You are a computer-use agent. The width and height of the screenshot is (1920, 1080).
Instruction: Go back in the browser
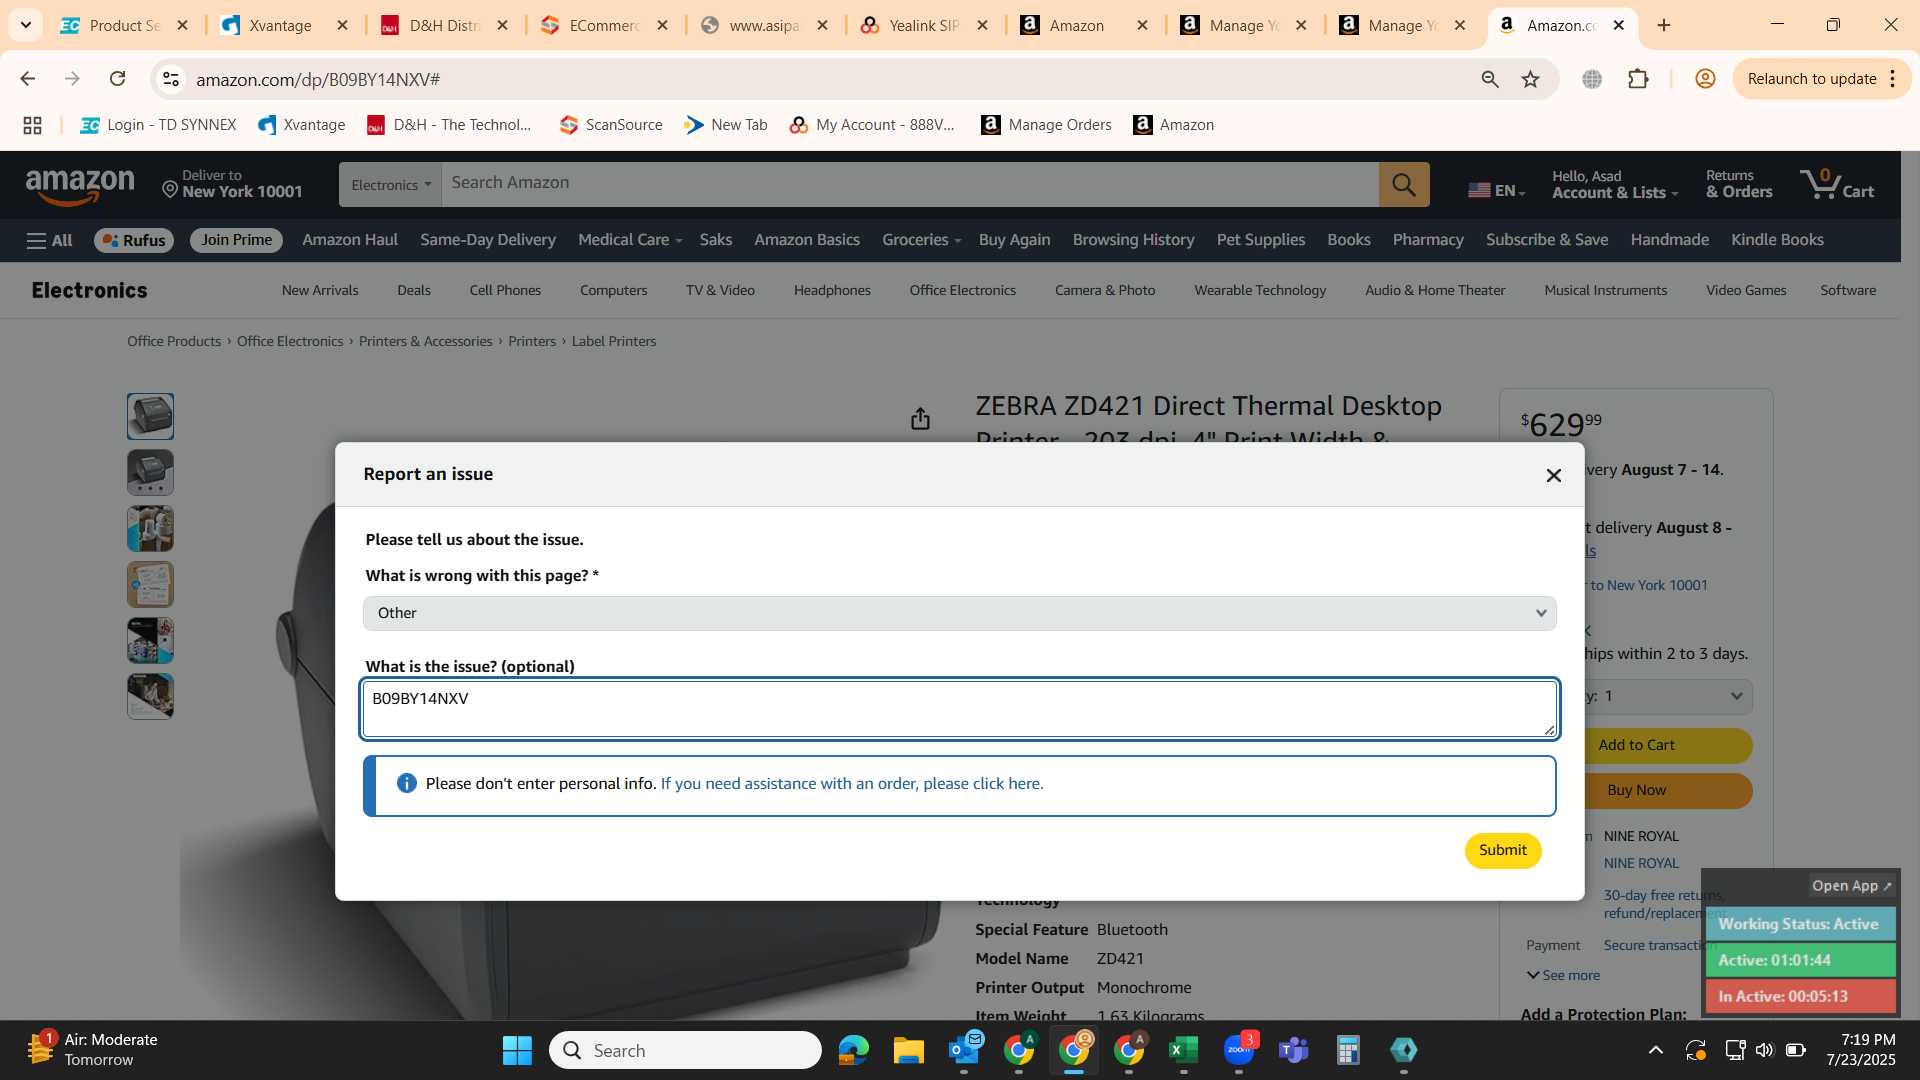click(27, 79)
